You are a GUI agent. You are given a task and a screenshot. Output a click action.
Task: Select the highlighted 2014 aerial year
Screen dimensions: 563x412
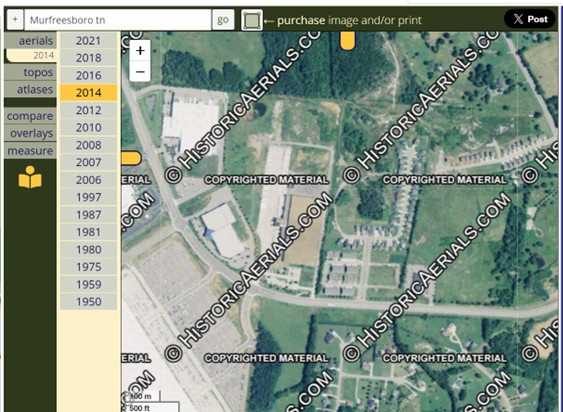tap(88, 93)
